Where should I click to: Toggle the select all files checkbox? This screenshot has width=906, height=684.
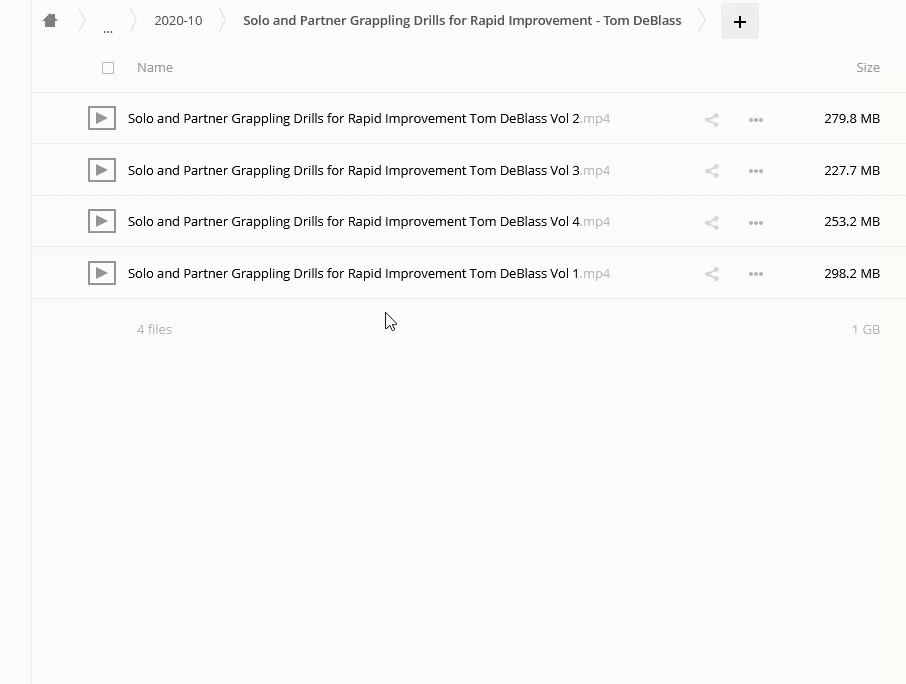click(x=108, y=68)
